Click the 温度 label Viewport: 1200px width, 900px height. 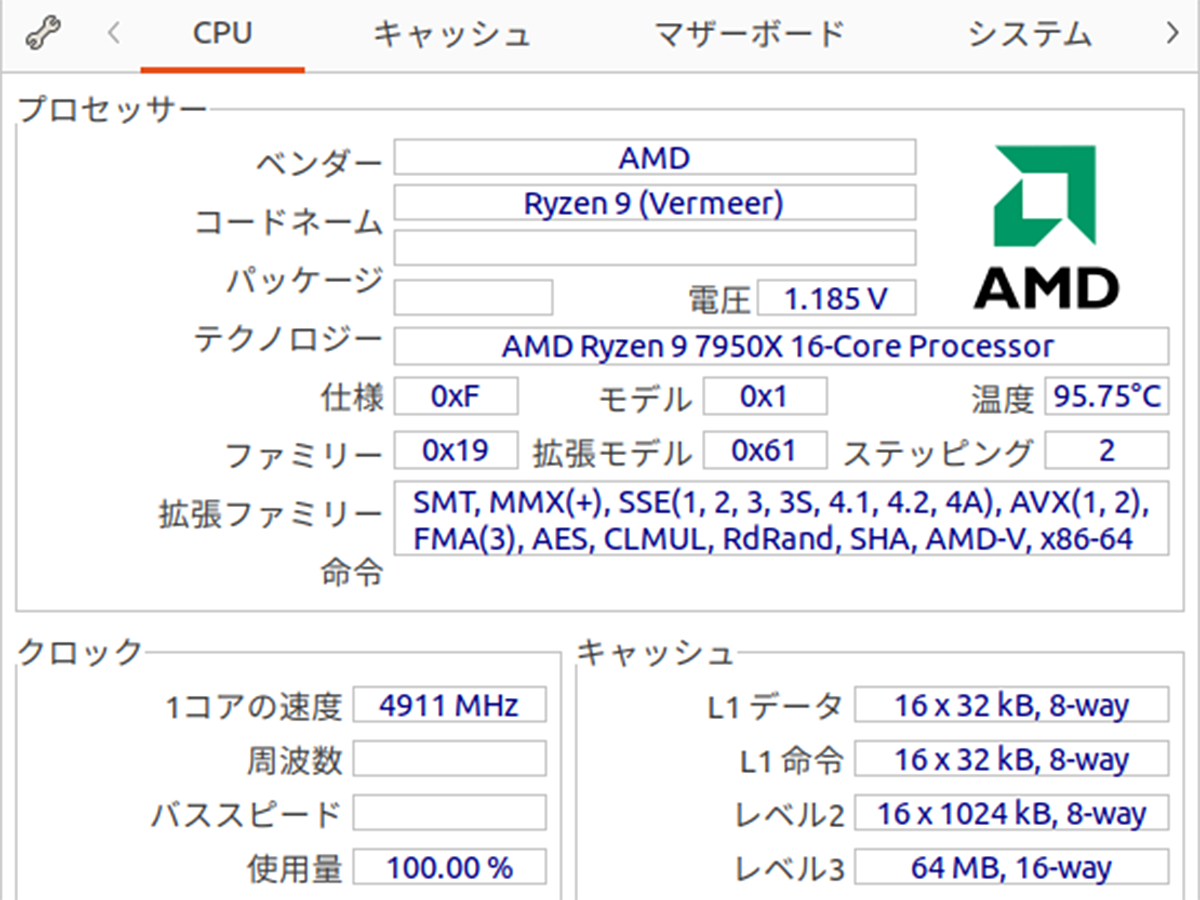tap(1002, 399)
